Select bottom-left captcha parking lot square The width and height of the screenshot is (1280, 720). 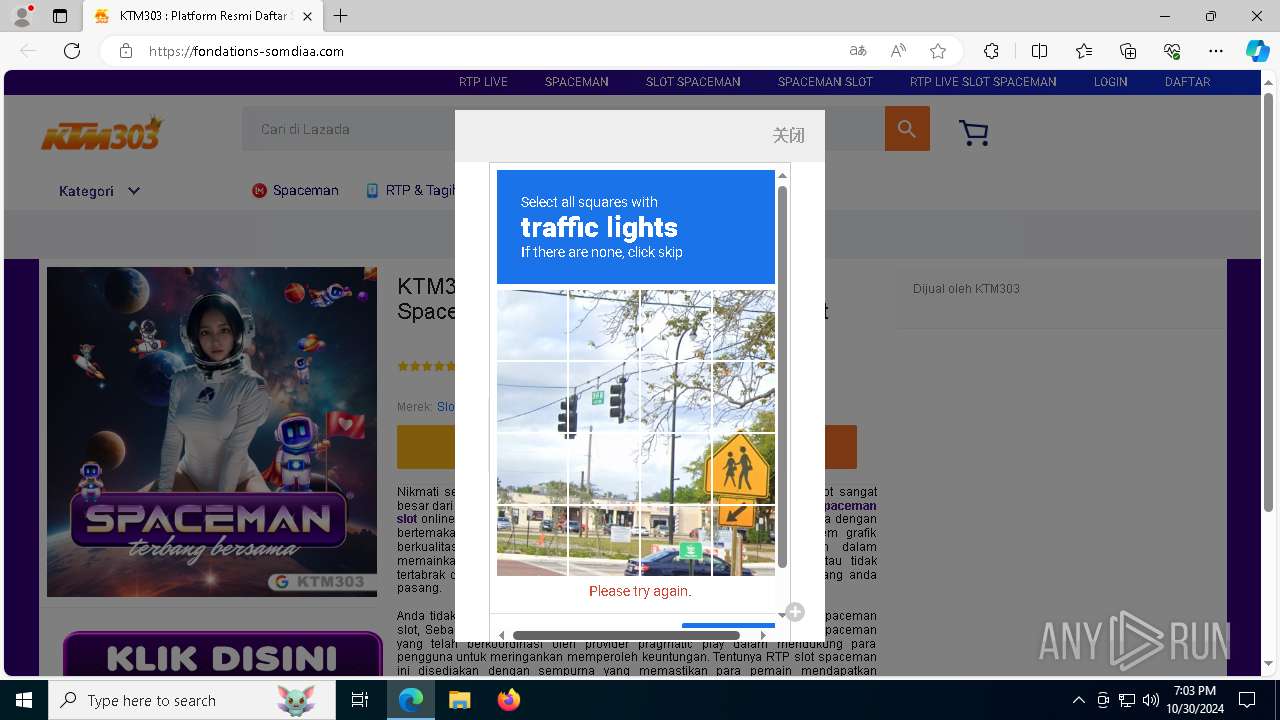(x=532, y=541)
